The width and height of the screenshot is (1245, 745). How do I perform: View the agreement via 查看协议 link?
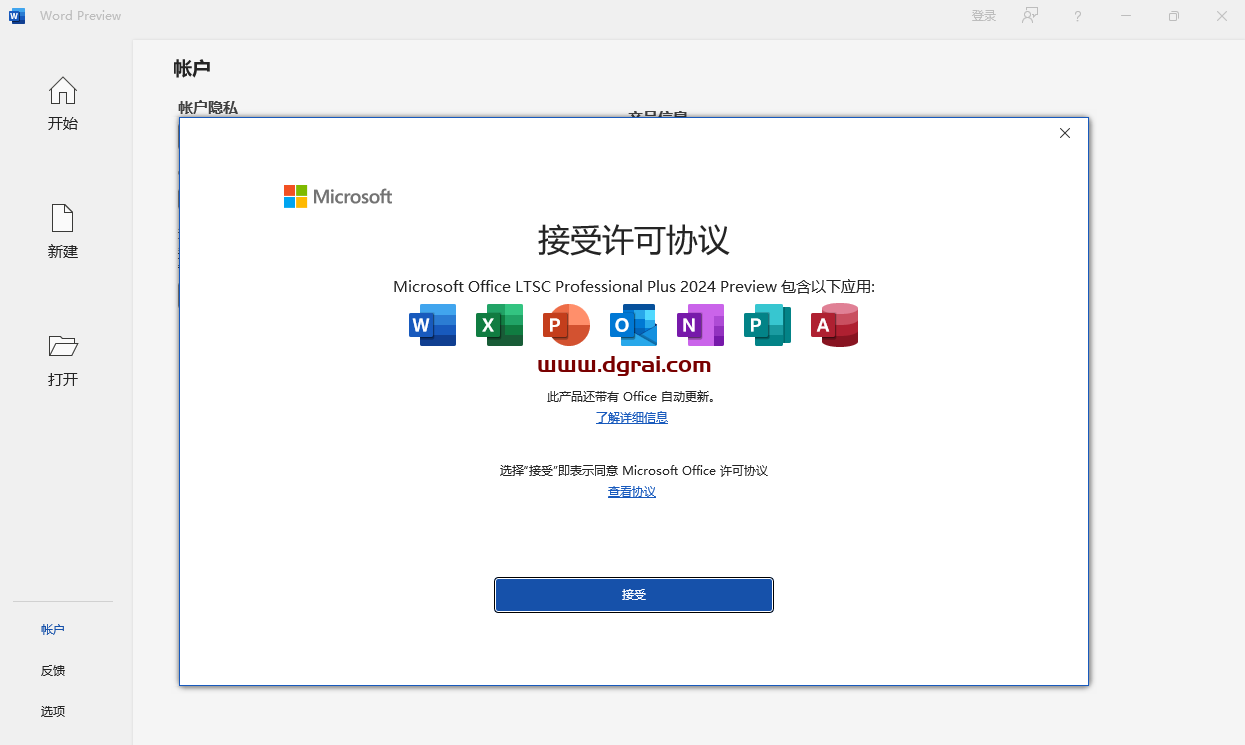point(632,492)
